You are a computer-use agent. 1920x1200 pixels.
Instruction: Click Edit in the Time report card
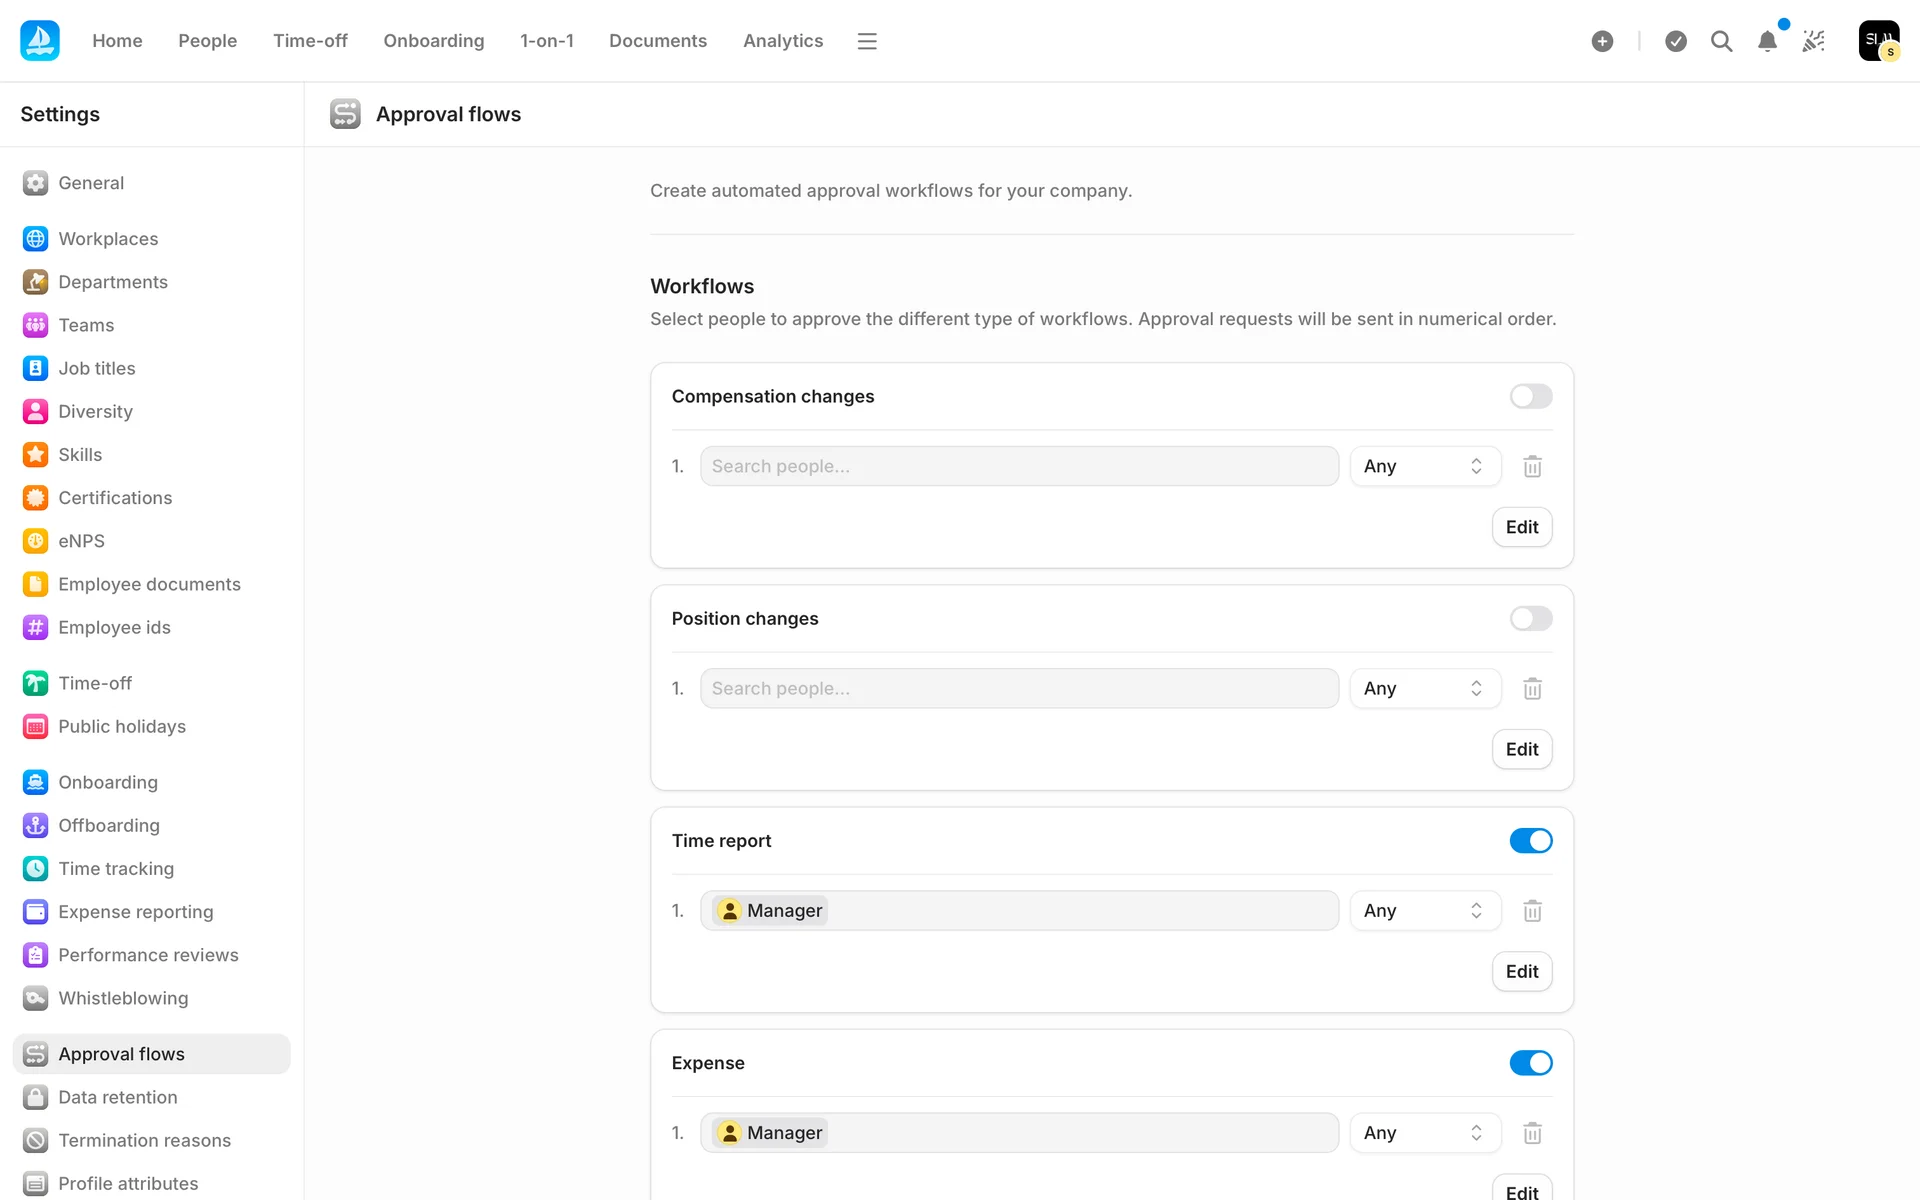coord(1521,971)
